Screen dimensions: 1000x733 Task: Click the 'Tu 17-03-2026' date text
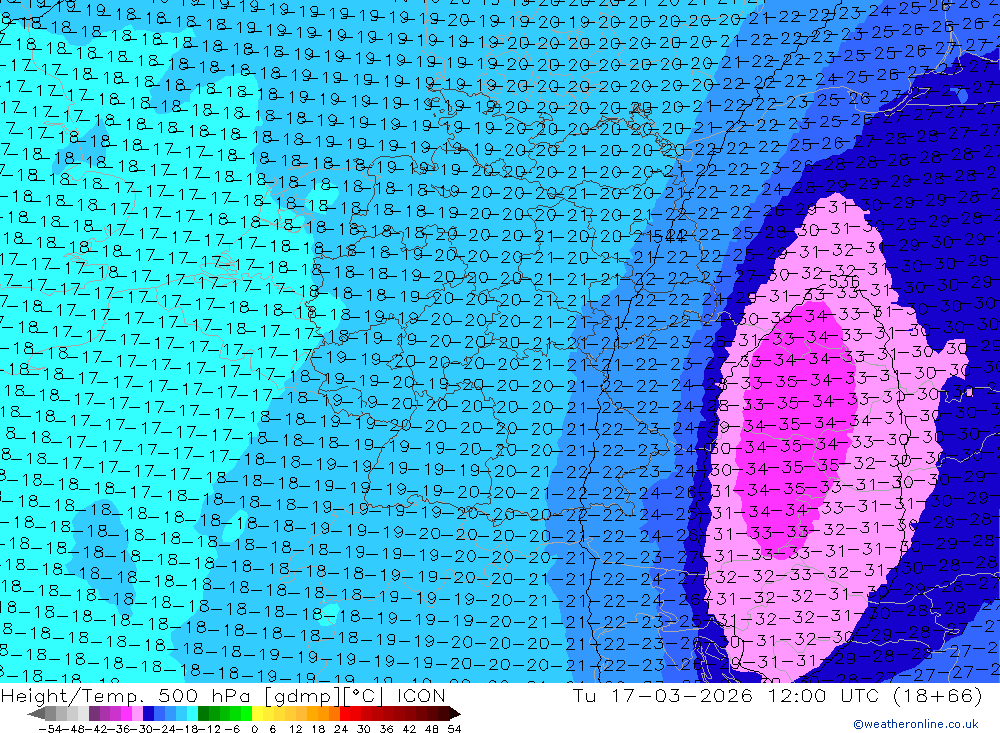(x=663, y=695)
